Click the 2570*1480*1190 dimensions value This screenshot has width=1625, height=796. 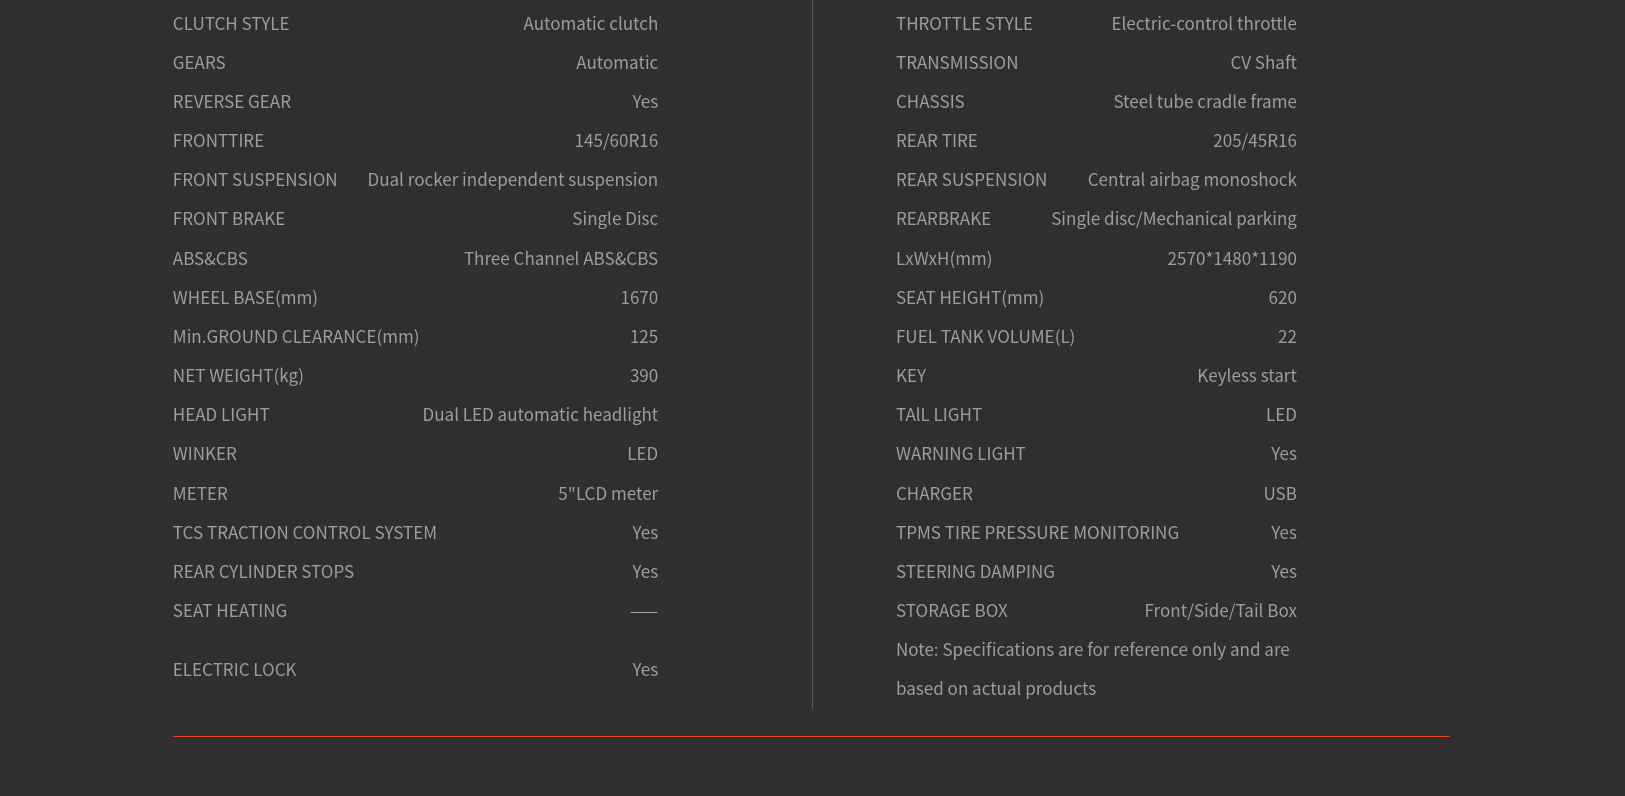coord(1232,259)
